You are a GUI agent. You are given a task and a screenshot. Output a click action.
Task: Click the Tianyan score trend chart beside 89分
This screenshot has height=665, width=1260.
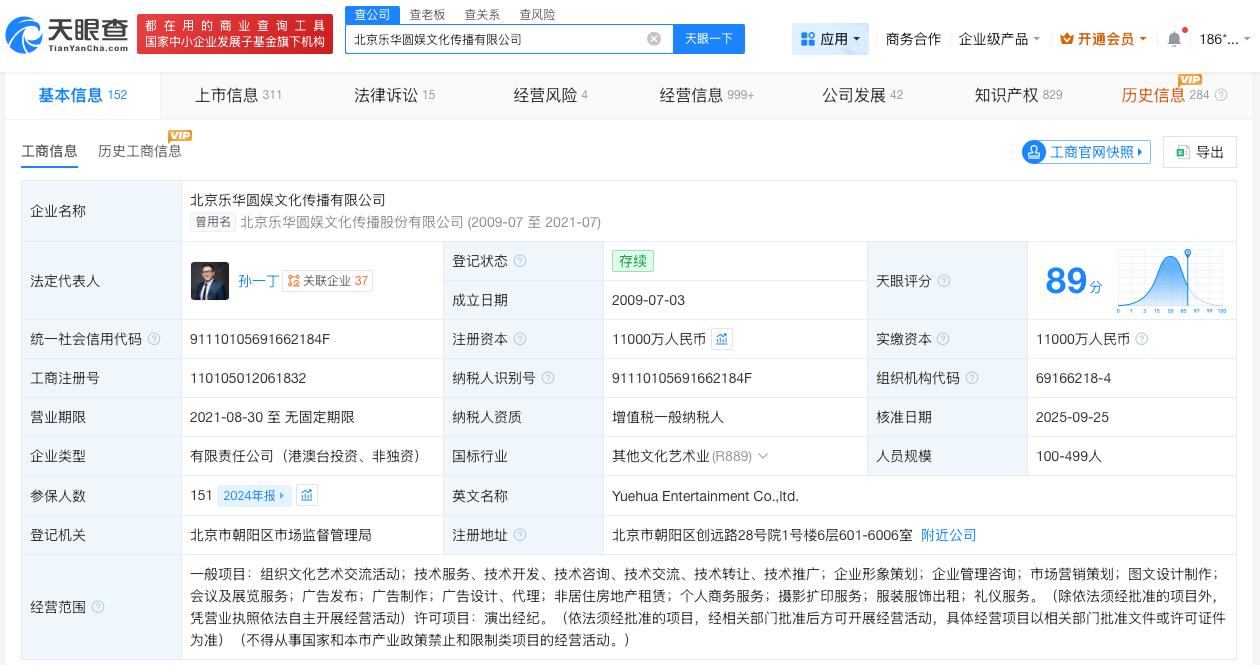pyautogui.click(x=1170, y=281)
